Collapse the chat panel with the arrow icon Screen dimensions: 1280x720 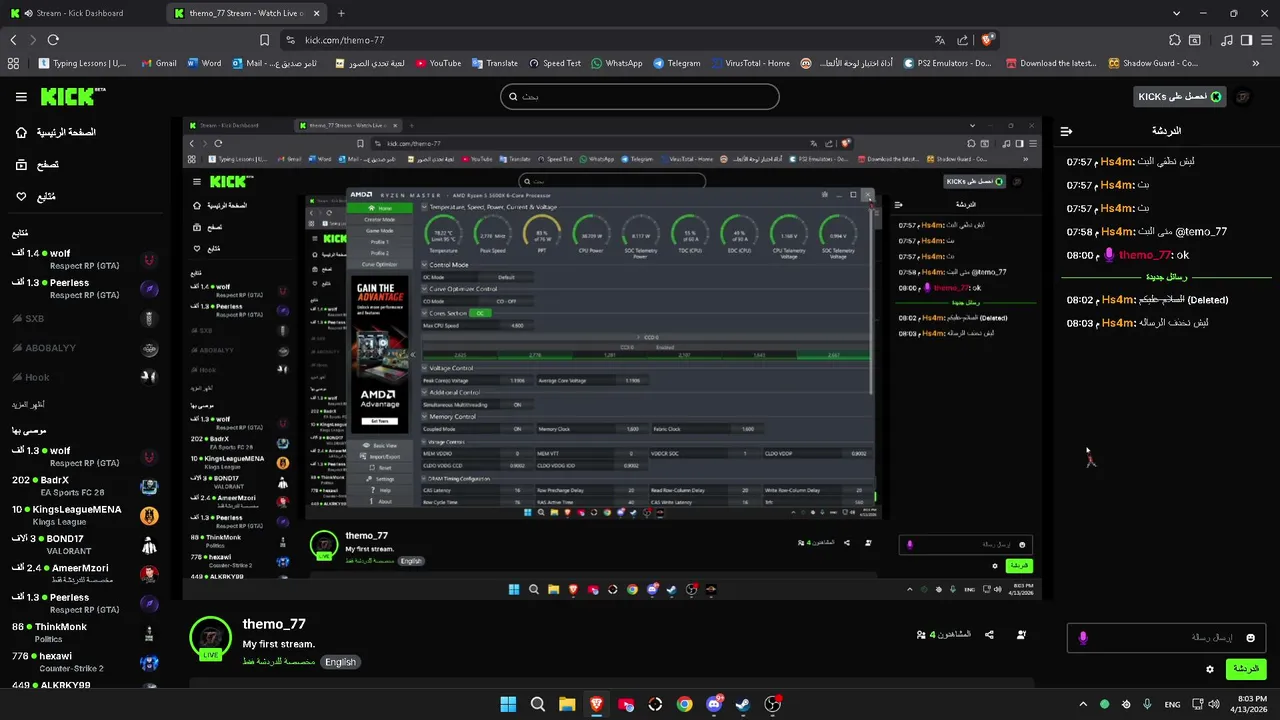click(1066, 131)
